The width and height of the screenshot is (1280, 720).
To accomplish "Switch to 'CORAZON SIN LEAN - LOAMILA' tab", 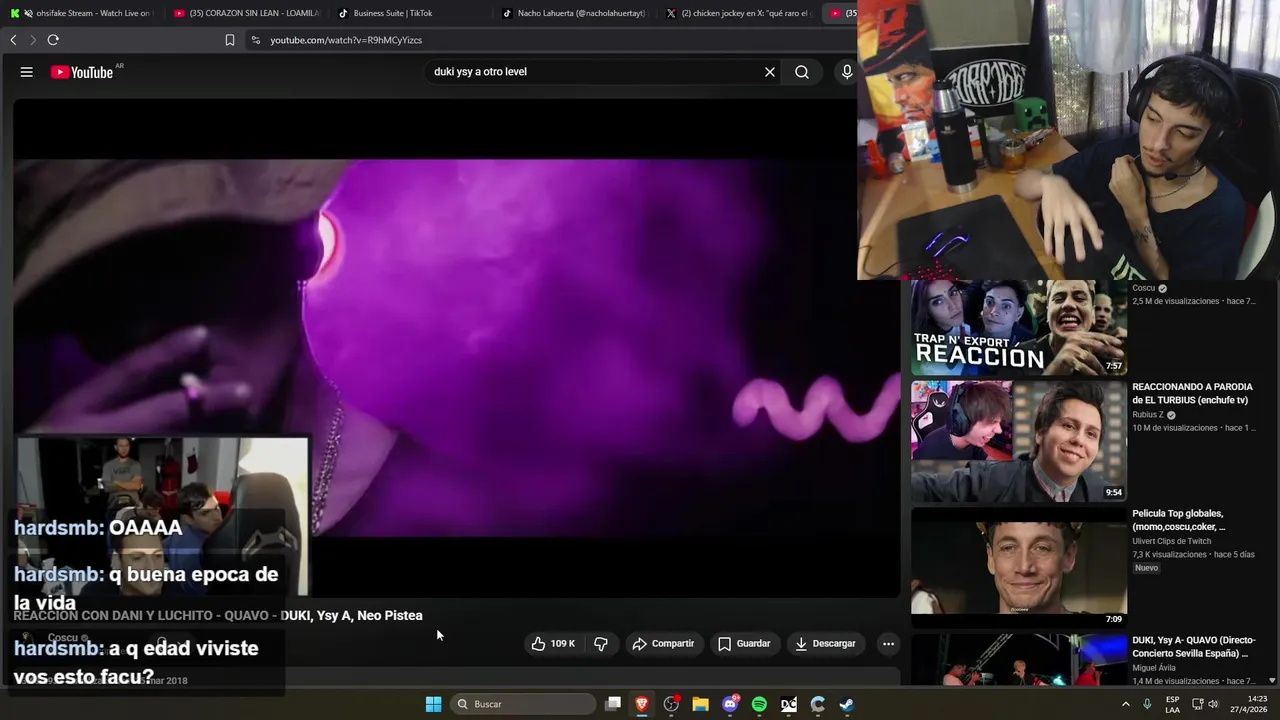I will [246, 13].
